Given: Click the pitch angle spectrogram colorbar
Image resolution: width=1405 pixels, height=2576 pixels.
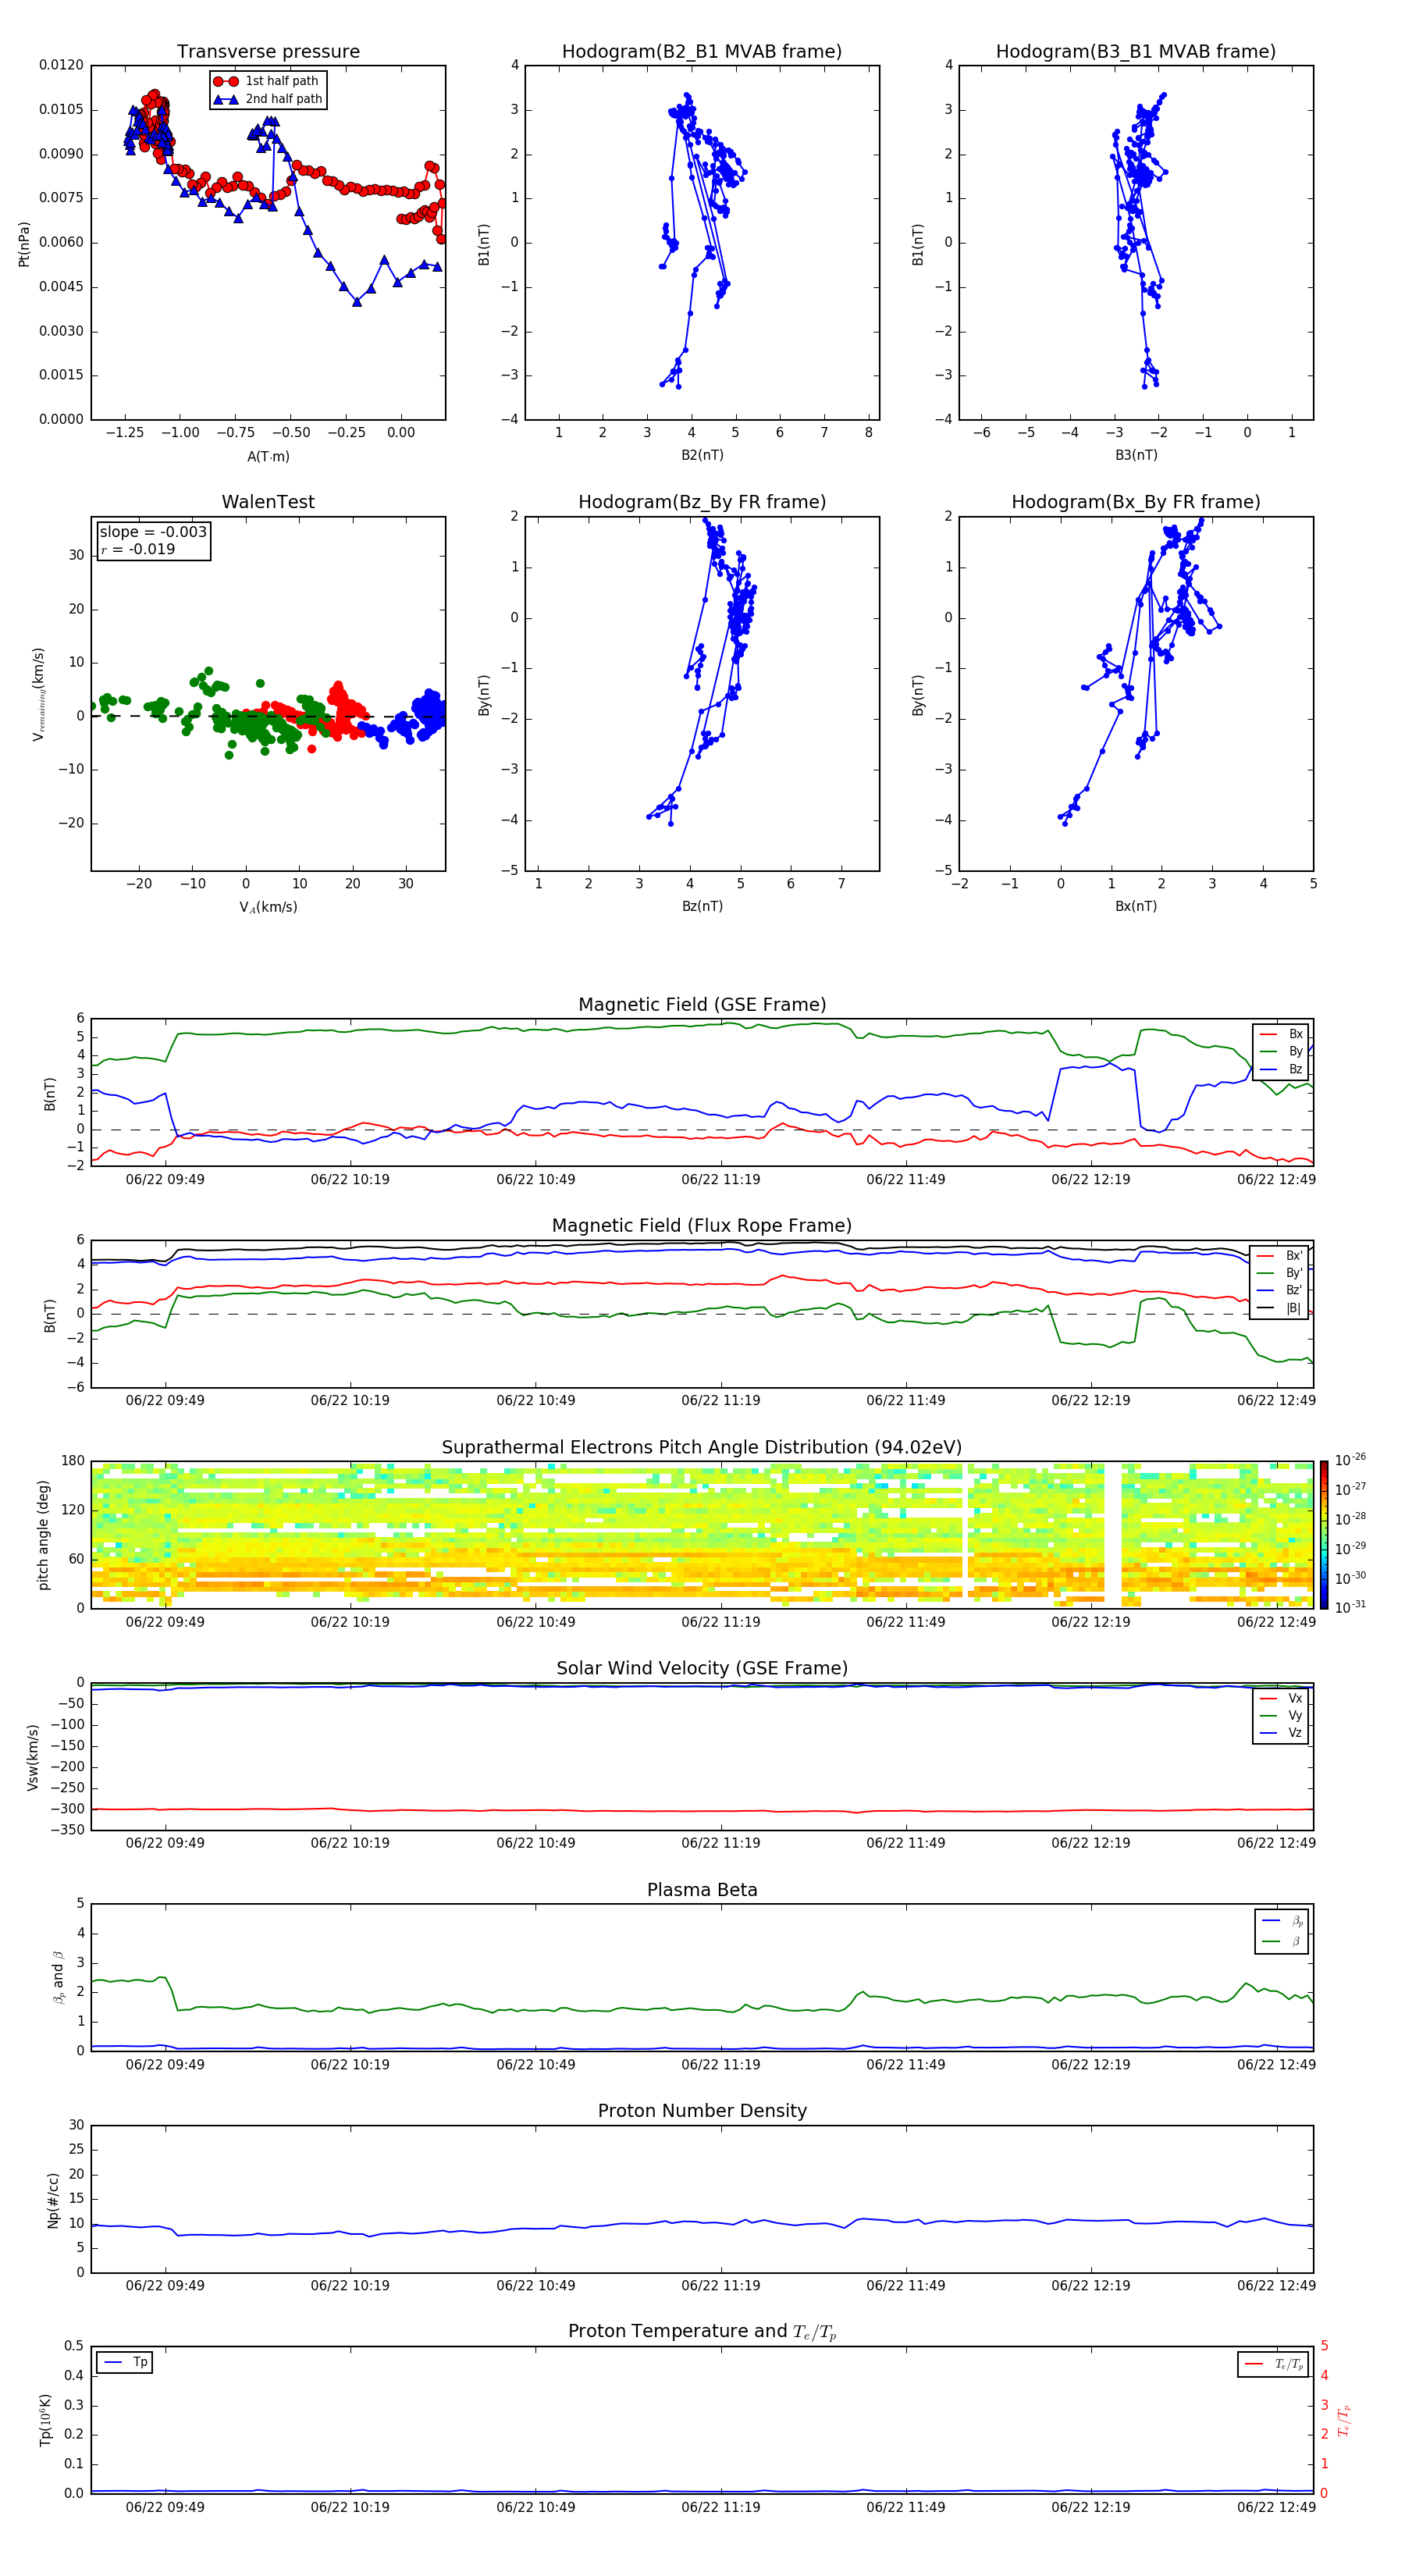Looking at the screenshot, I should [1324, 1535].
